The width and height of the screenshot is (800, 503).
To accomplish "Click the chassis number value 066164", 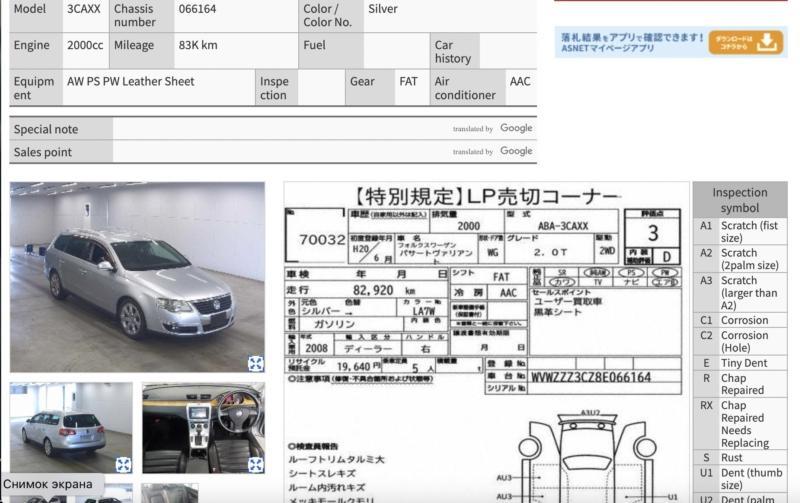I will coord(198,9).
